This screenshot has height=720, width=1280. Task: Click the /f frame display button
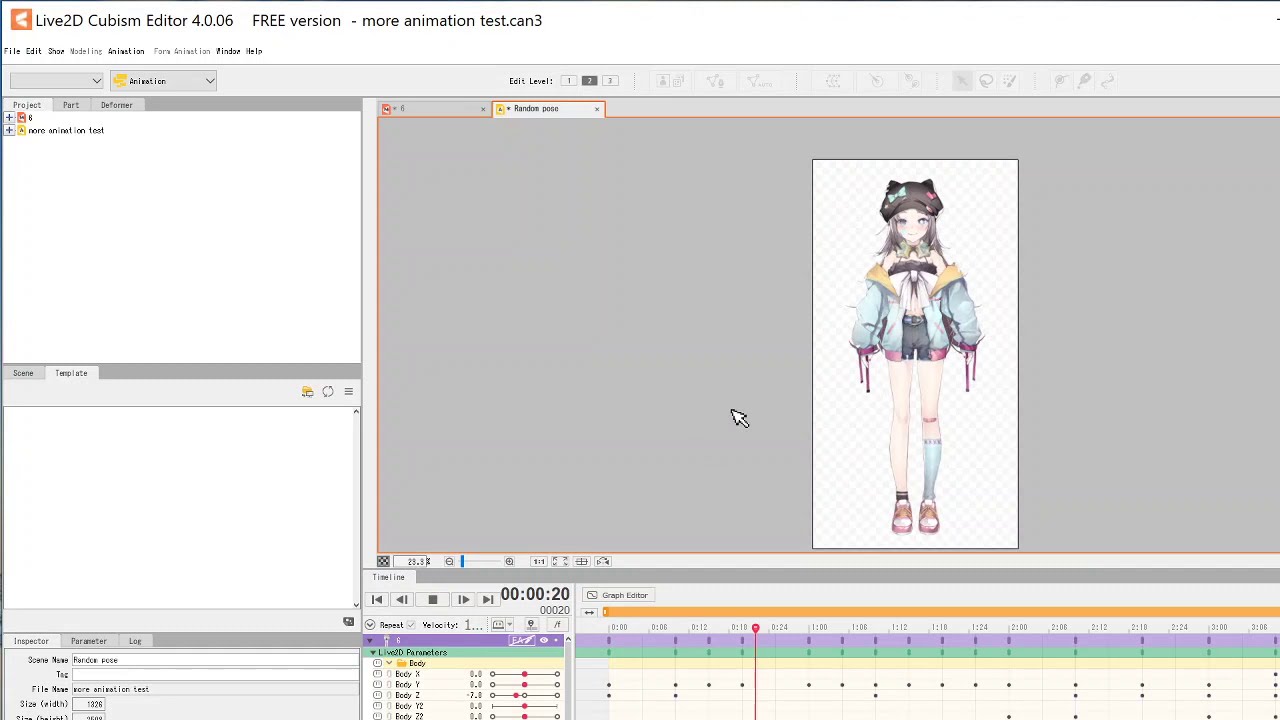pos(557,624)
